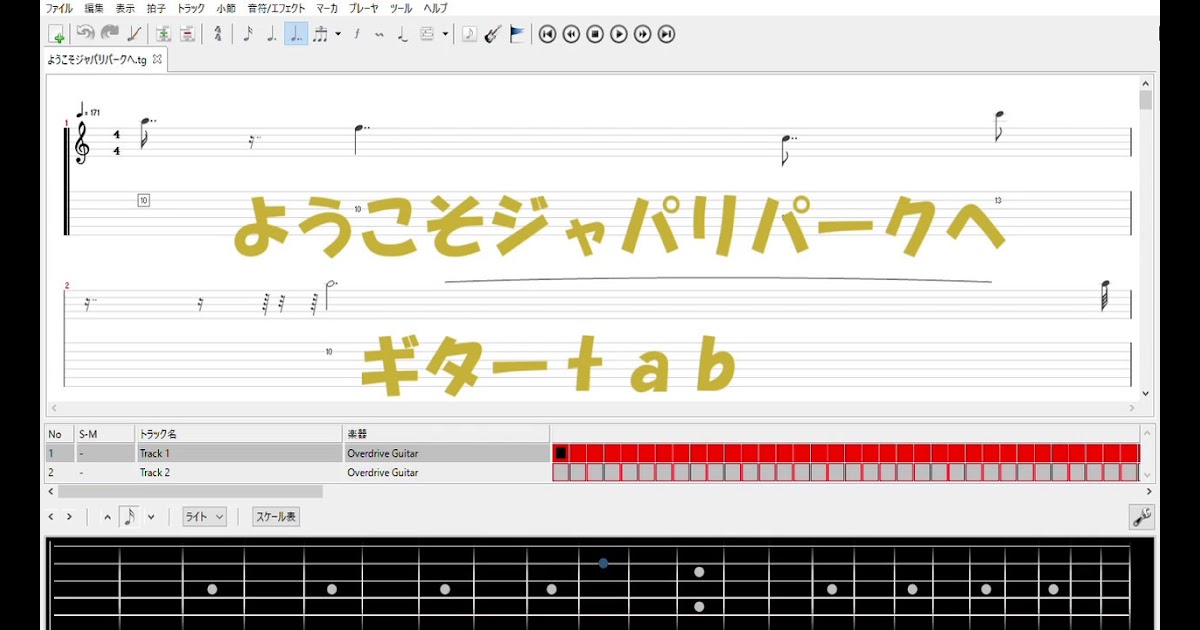Toggle the dotted note icon
This screenshot has width=1200, height=630.
pos(272,34)
